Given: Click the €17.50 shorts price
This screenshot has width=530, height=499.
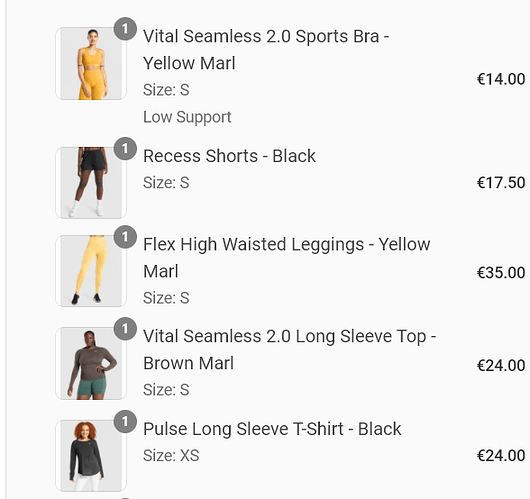Looking at the screenshot, I should [501, 183].
